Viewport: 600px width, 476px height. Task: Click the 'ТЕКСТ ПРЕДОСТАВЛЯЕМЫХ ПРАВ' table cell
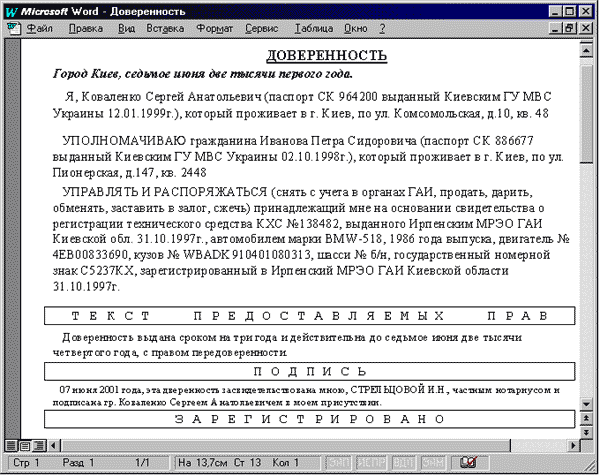tap(310, 316)
